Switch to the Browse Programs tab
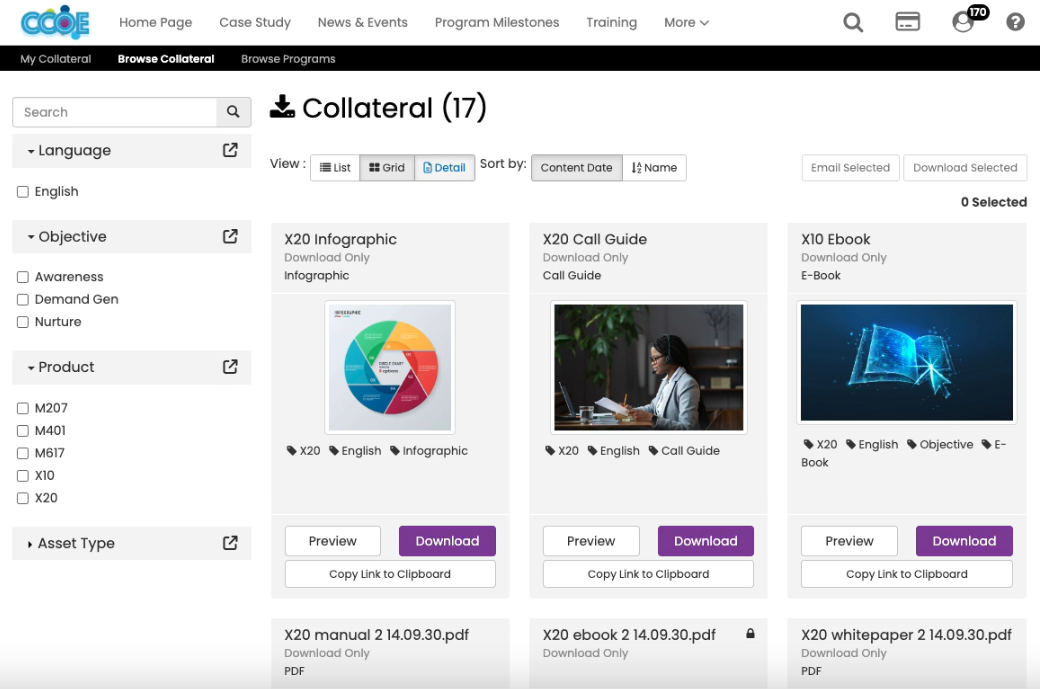Viewport: 1040px width, 689px height. point(287,59)
